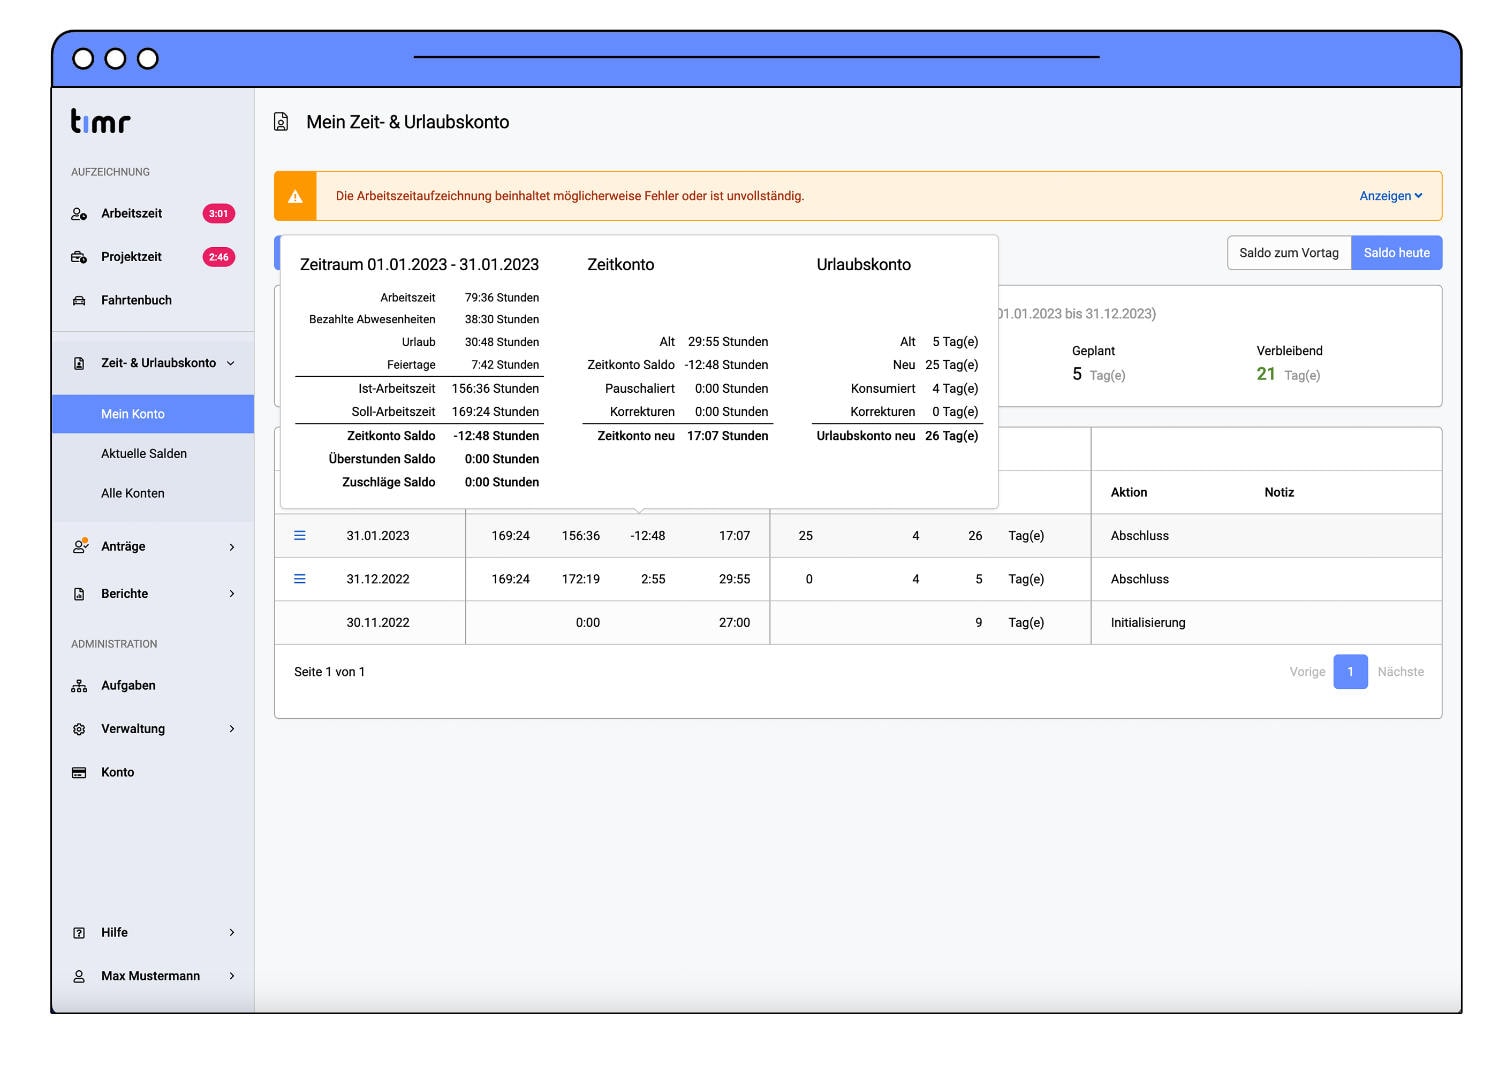
Task: Click the Urlaubskonto neu 26 Tag(e) line
Action: (x=897, y=436)
